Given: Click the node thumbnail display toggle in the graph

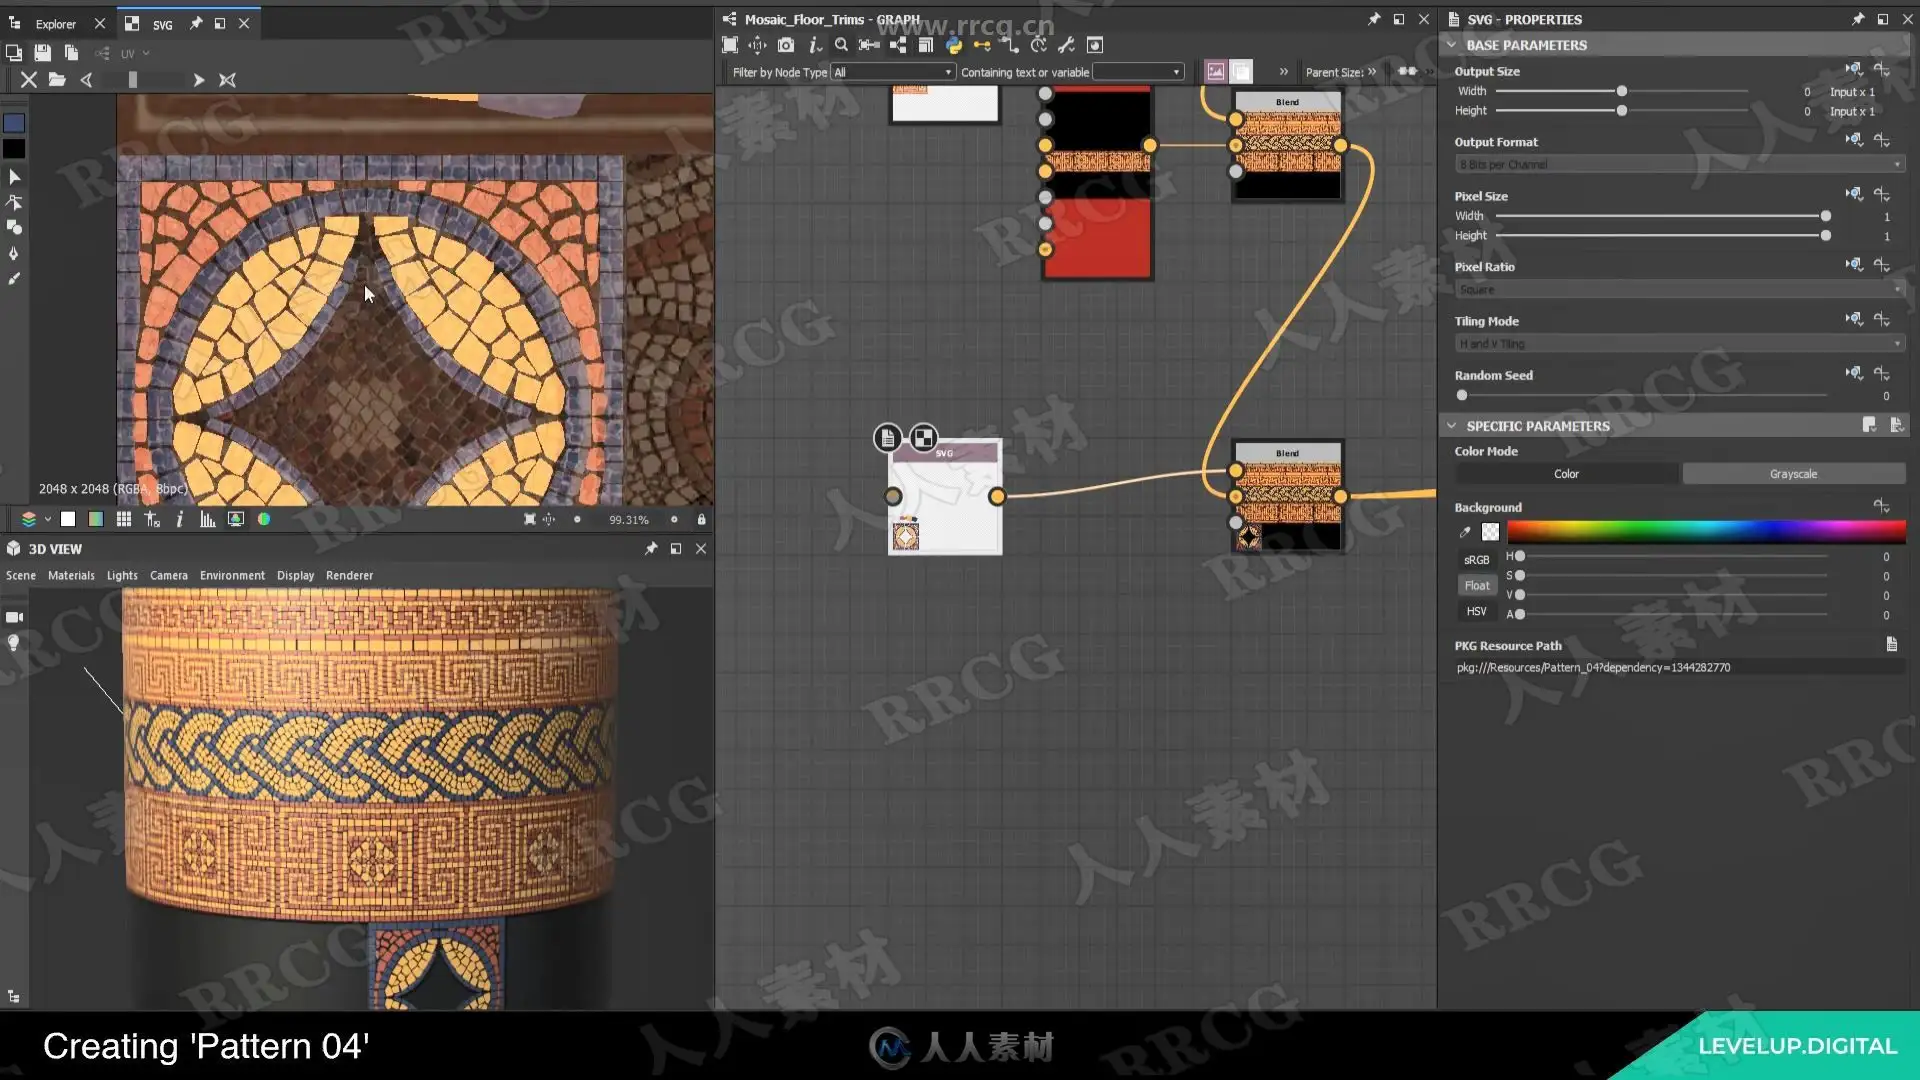Looking at the screenshot, I should [1215, 71].
